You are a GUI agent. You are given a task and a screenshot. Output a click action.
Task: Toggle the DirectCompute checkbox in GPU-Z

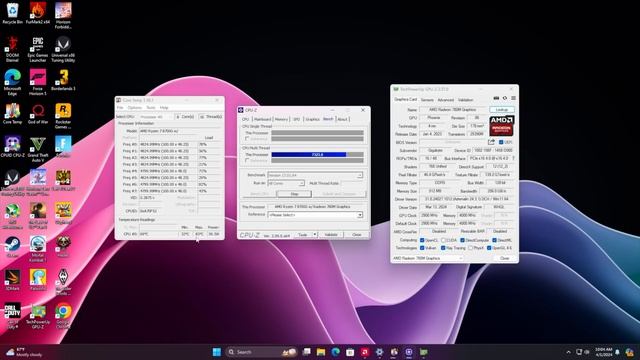point(462,240)
